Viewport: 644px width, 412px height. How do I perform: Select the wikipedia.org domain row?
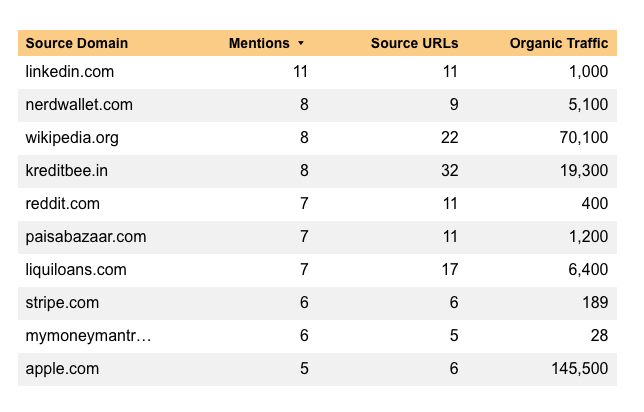(72, 137)
